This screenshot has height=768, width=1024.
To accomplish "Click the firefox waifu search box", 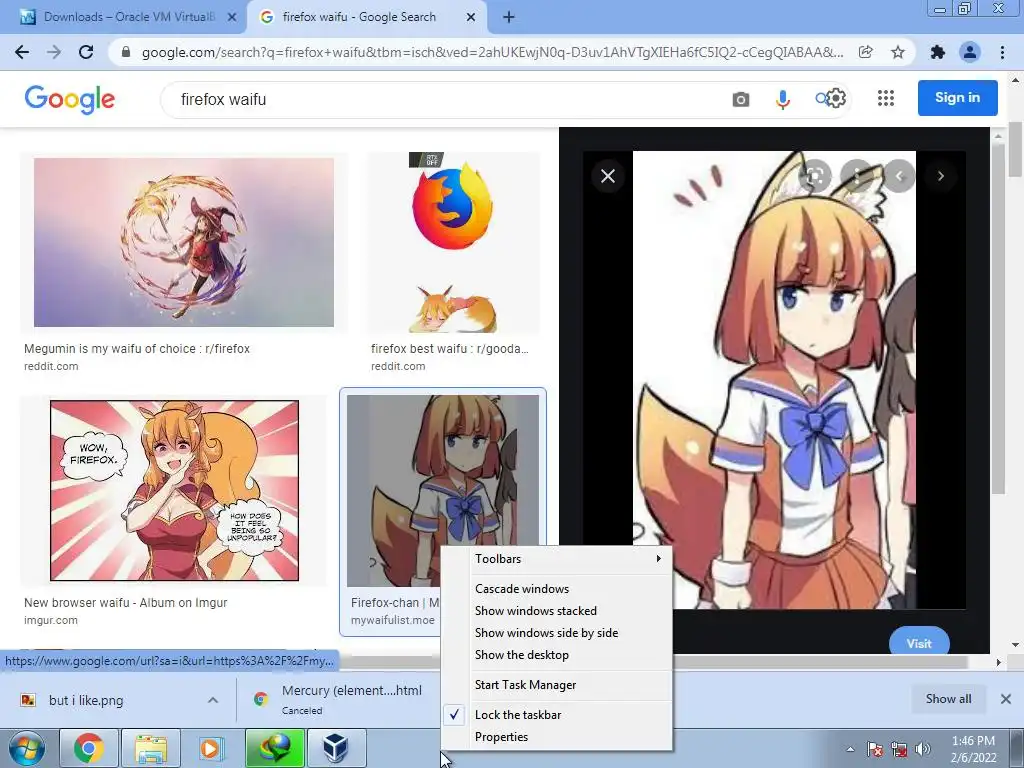I will tap(444, 99).
